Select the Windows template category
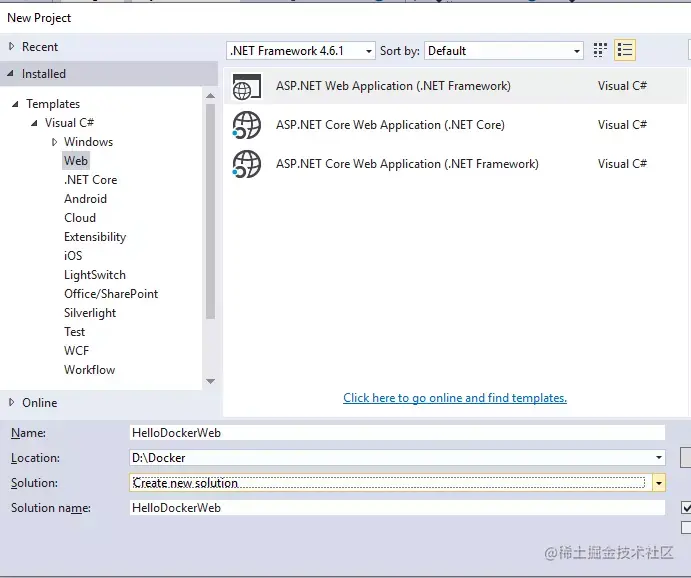The width and height of the screenshot is (691, 578). (x=89, y=142)
